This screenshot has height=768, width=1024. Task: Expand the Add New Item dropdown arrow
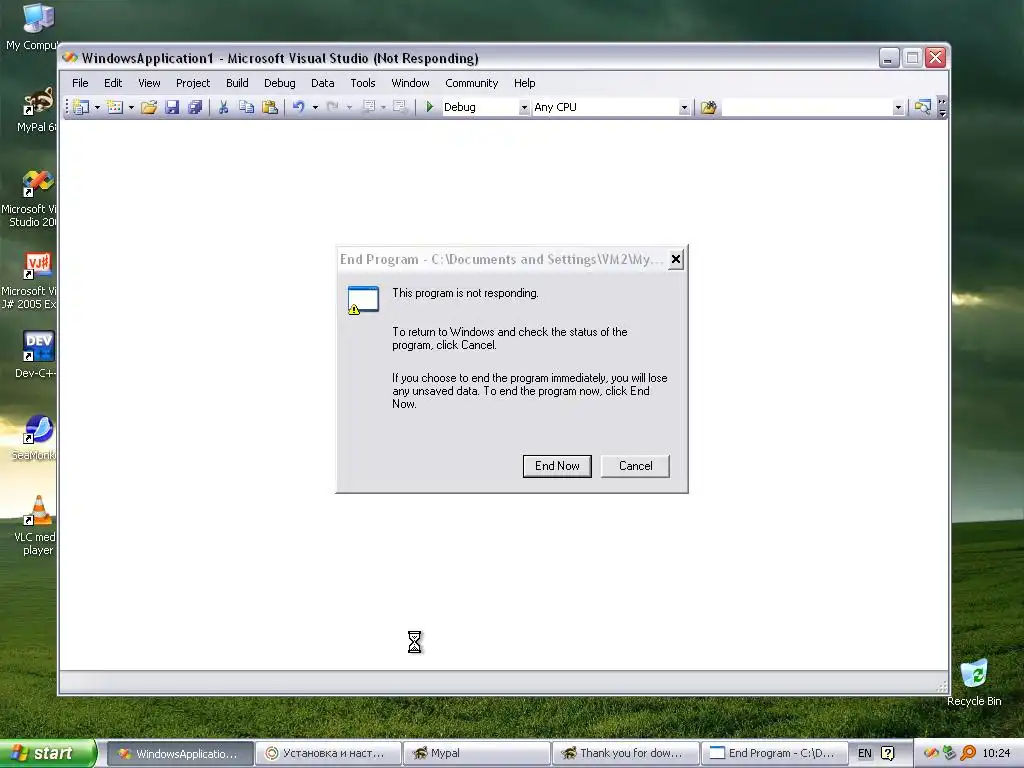click(131, 107)
